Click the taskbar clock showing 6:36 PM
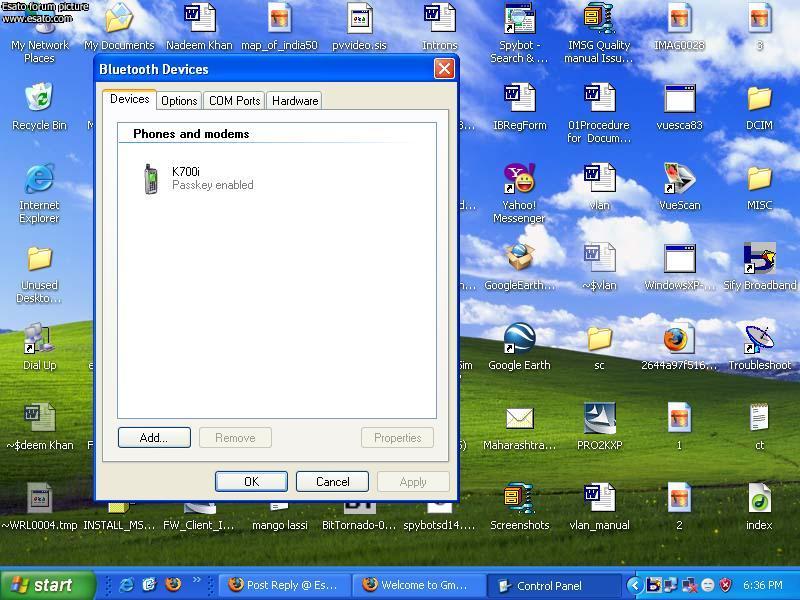 [x=763, y=585]
